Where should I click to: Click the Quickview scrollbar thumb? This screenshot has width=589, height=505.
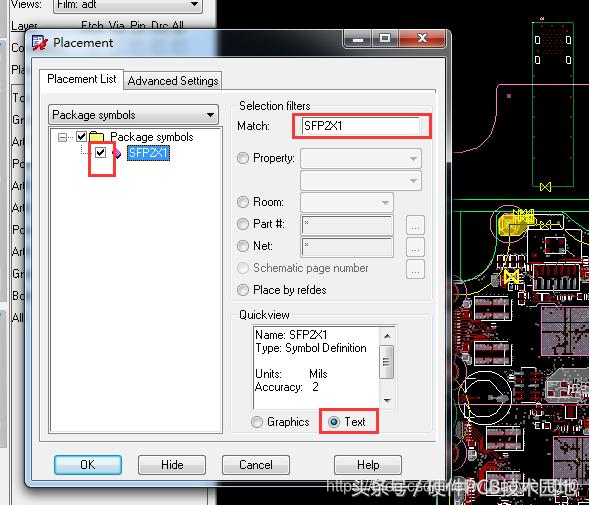click(387, 362)
